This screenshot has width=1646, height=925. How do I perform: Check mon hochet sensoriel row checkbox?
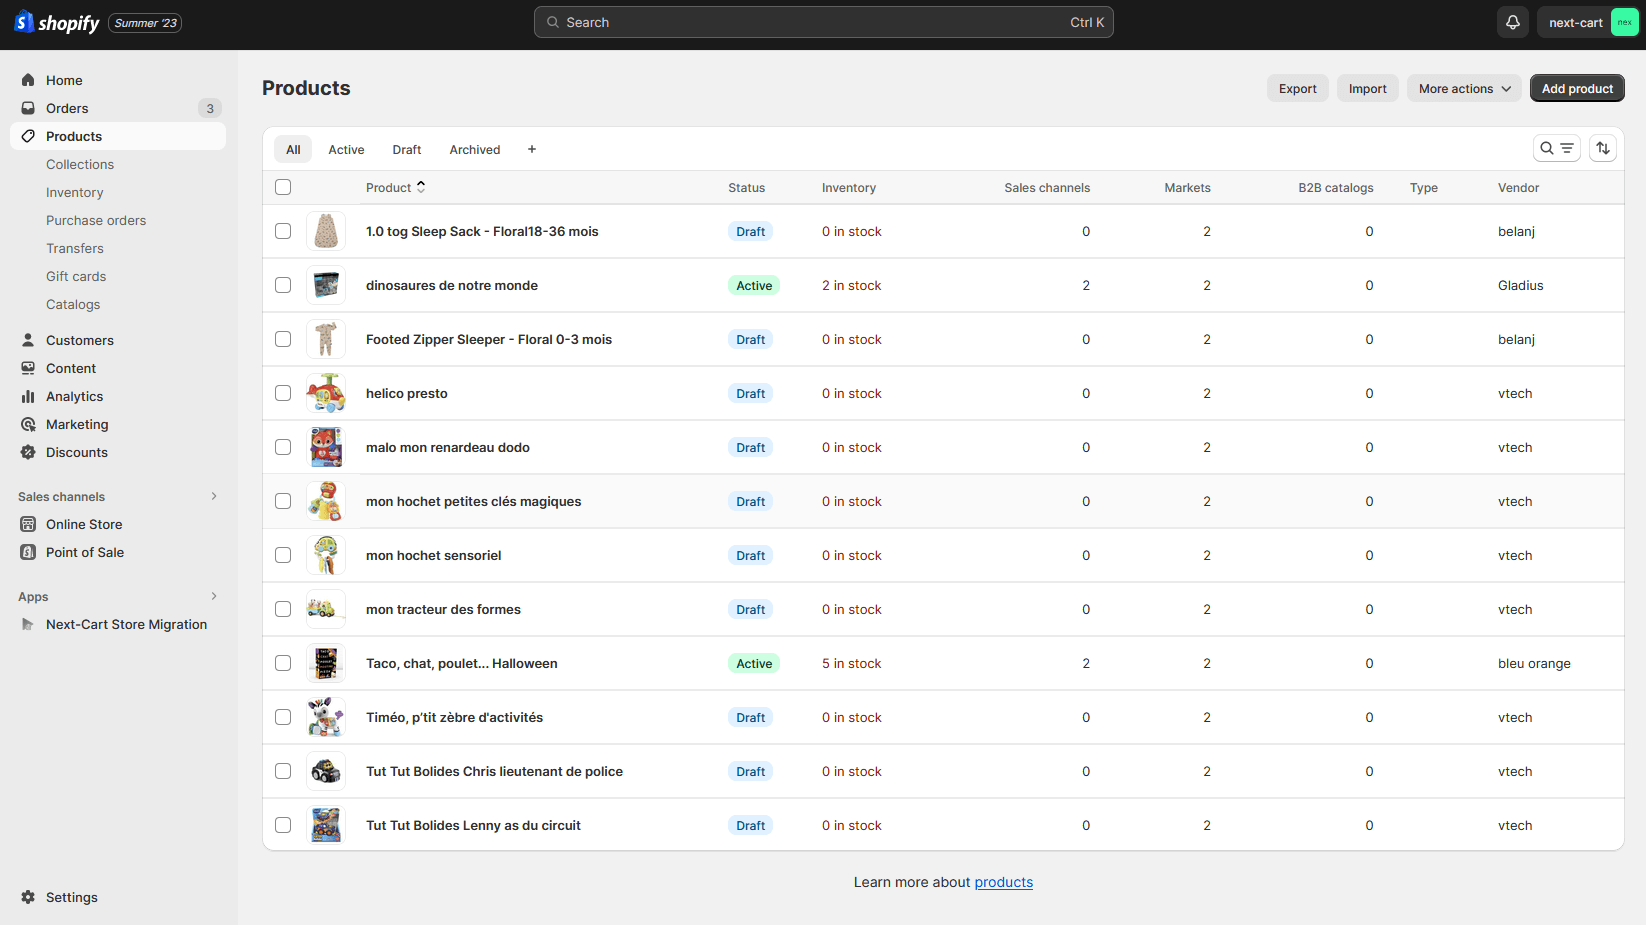coord(283,555)
